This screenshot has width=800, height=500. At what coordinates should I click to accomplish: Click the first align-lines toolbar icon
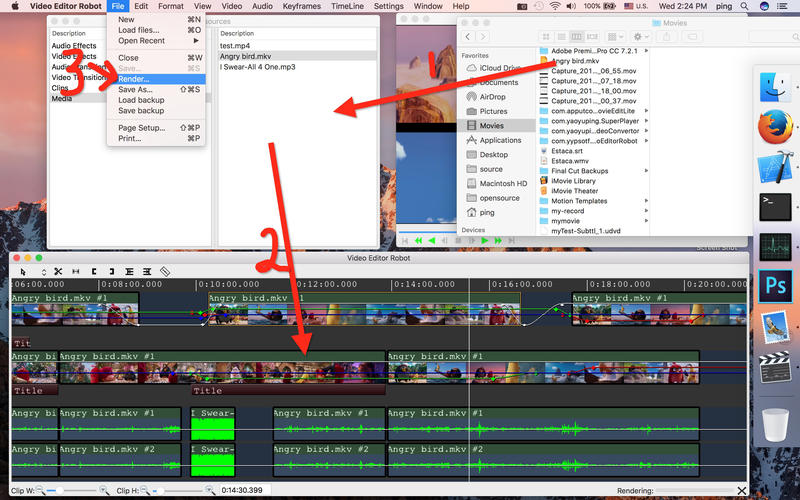[x=130, y=272]
